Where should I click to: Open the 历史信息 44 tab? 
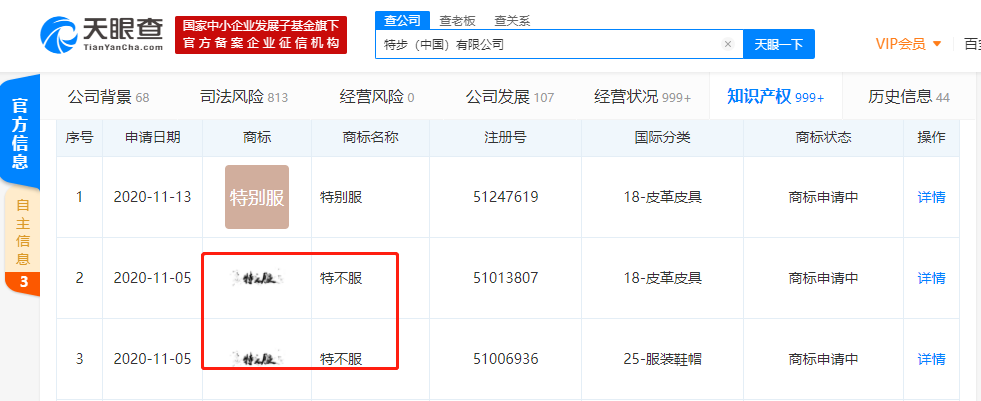(908, 97)
